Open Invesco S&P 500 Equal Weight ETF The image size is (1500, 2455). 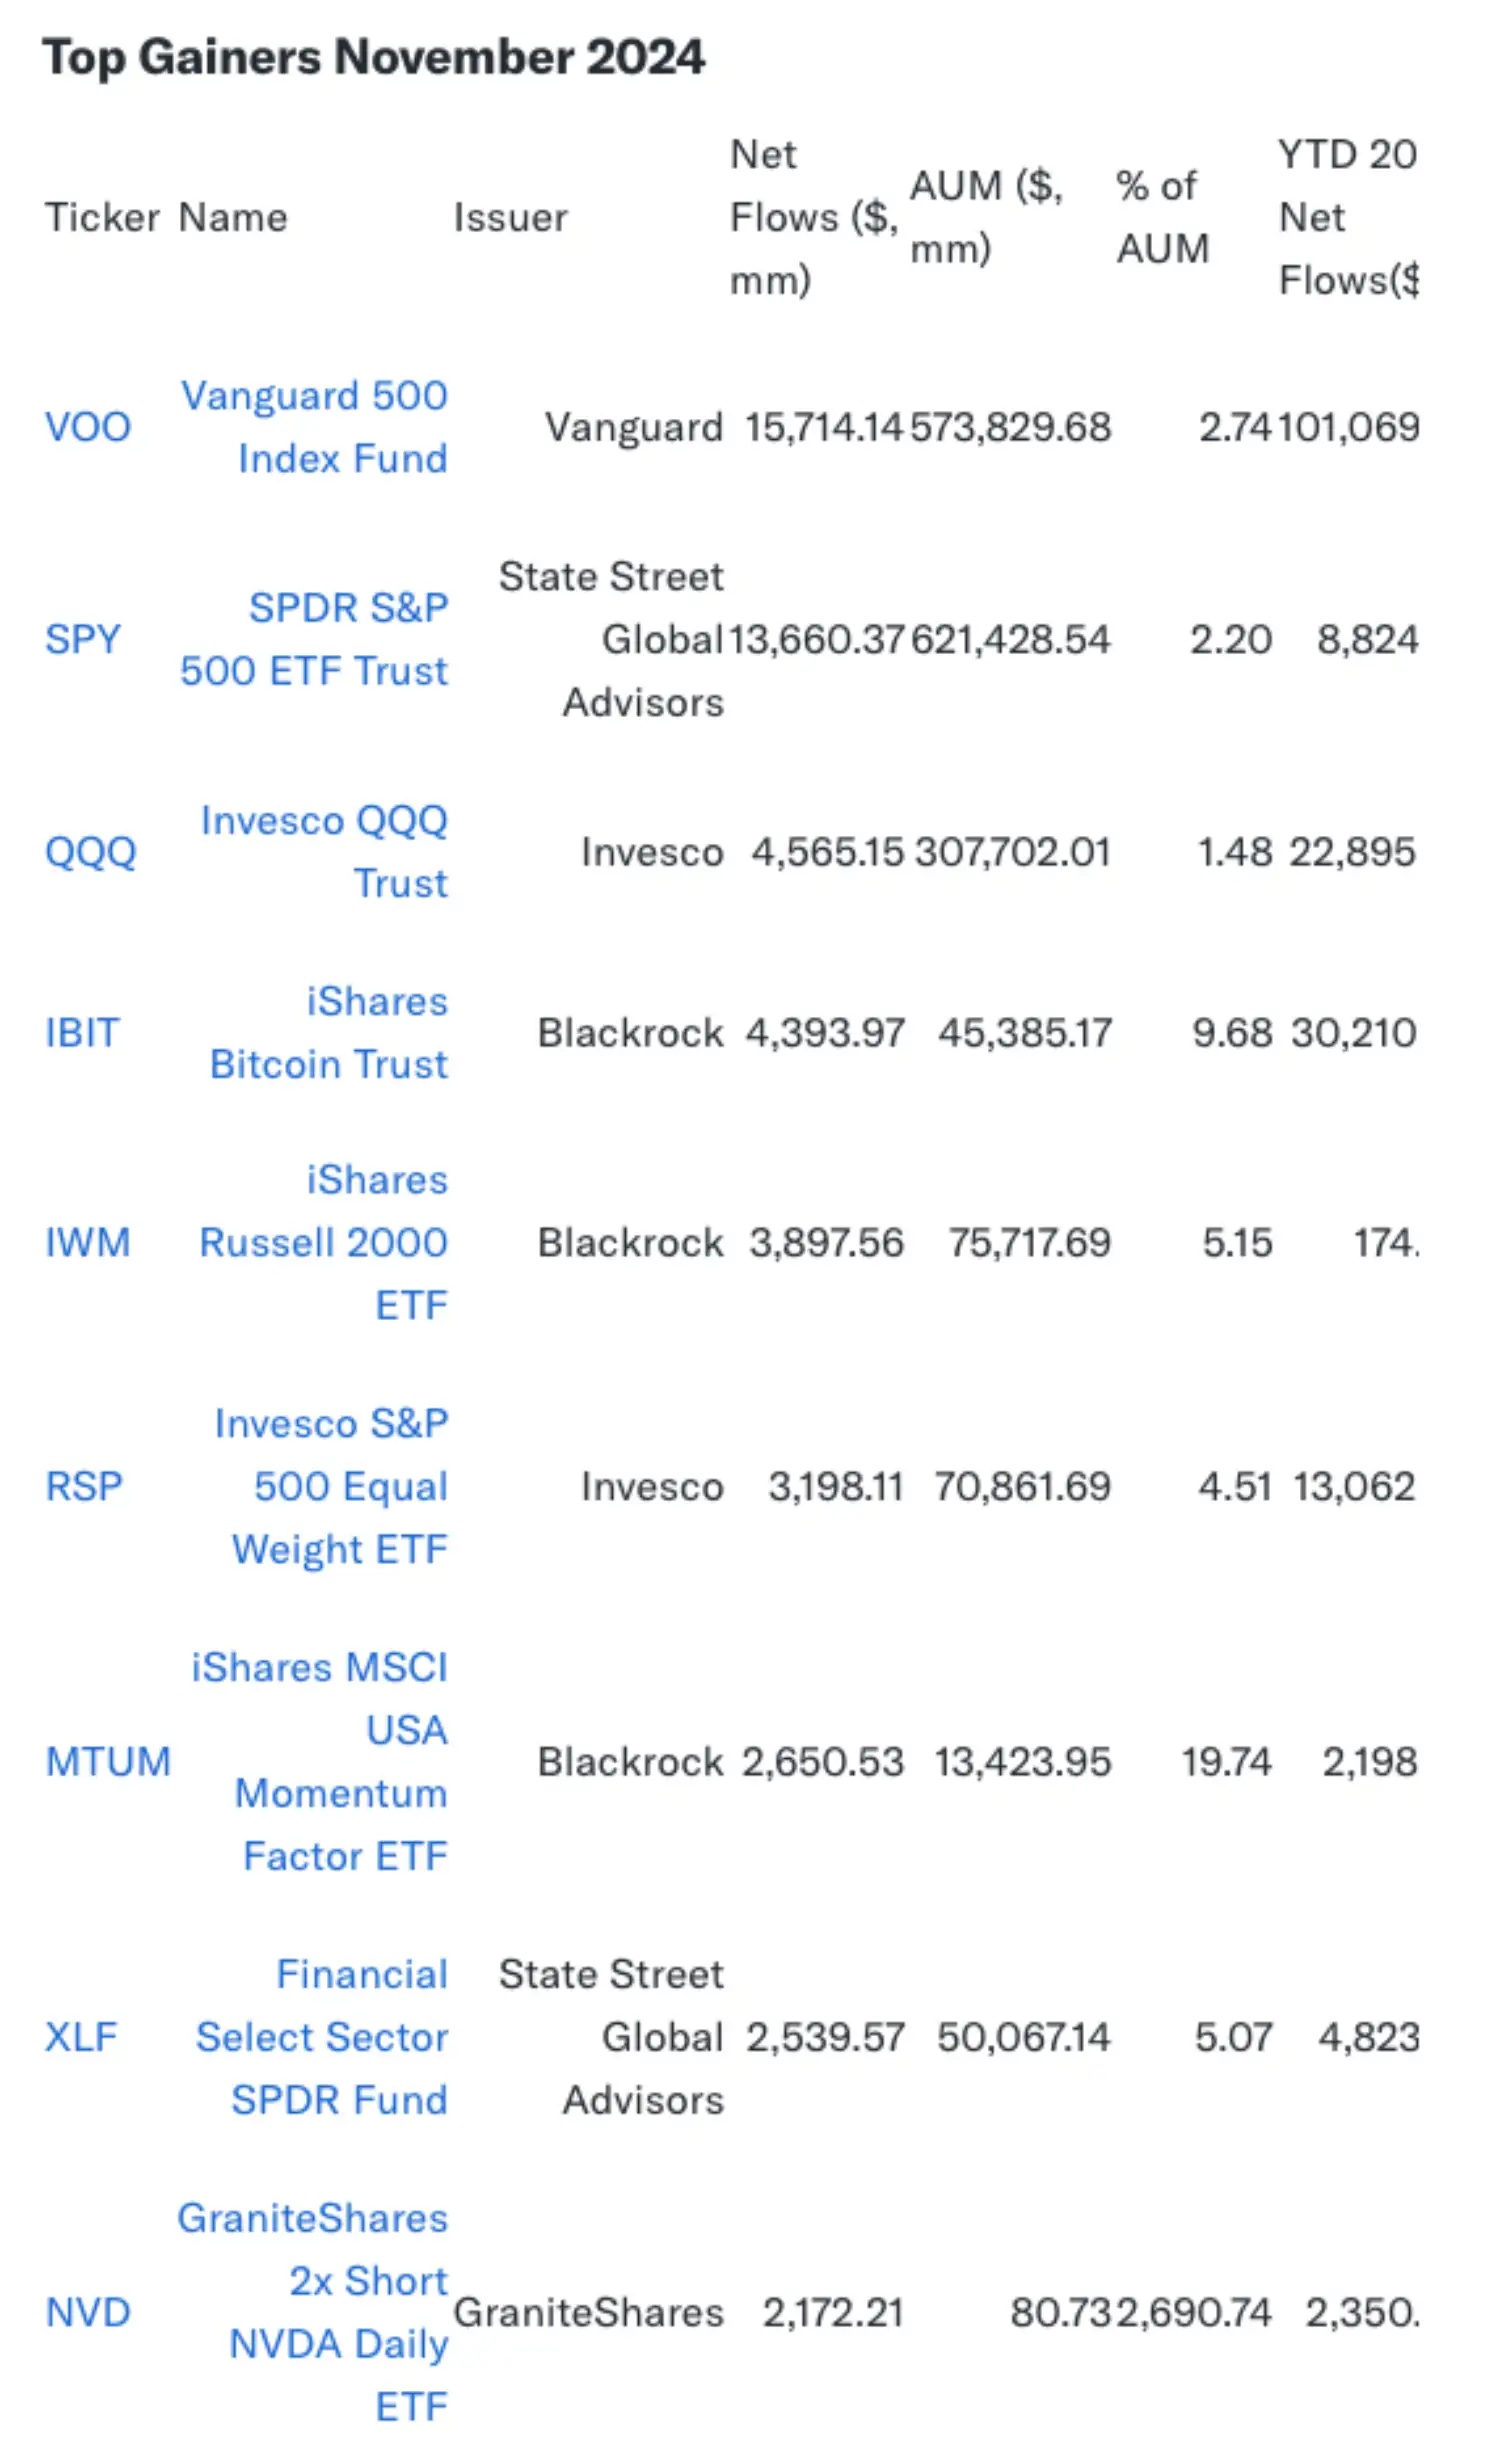pyautogui.click(x=331, y=1486)
